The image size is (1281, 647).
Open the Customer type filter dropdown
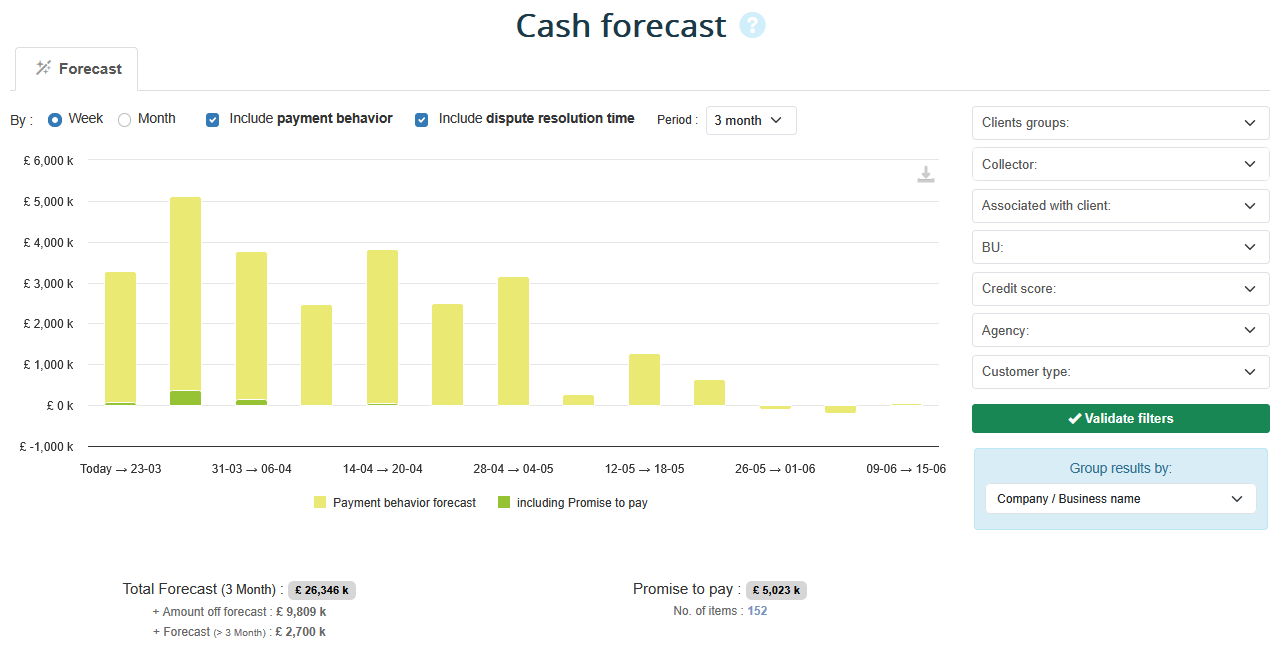click(x=1120, y=372)
